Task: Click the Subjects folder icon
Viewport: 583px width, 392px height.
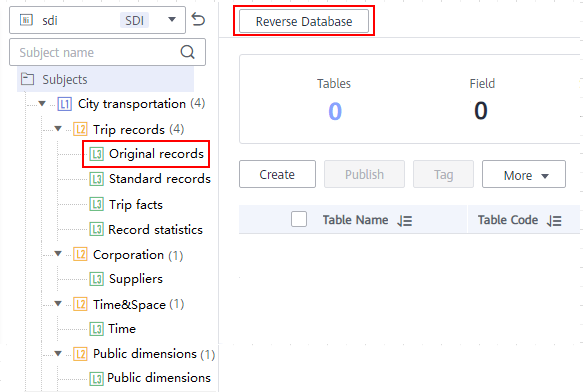Action: 28,79
